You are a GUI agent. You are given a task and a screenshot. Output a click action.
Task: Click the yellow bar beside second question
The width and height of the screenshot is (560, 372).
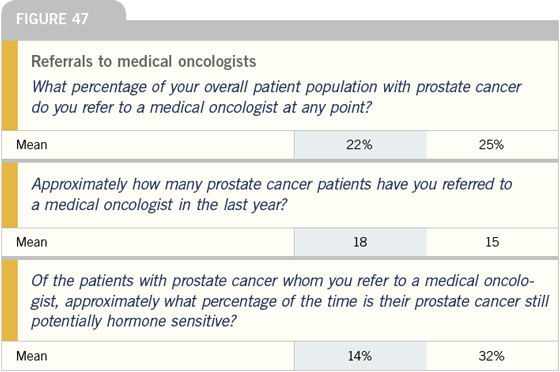click(10, 195)
